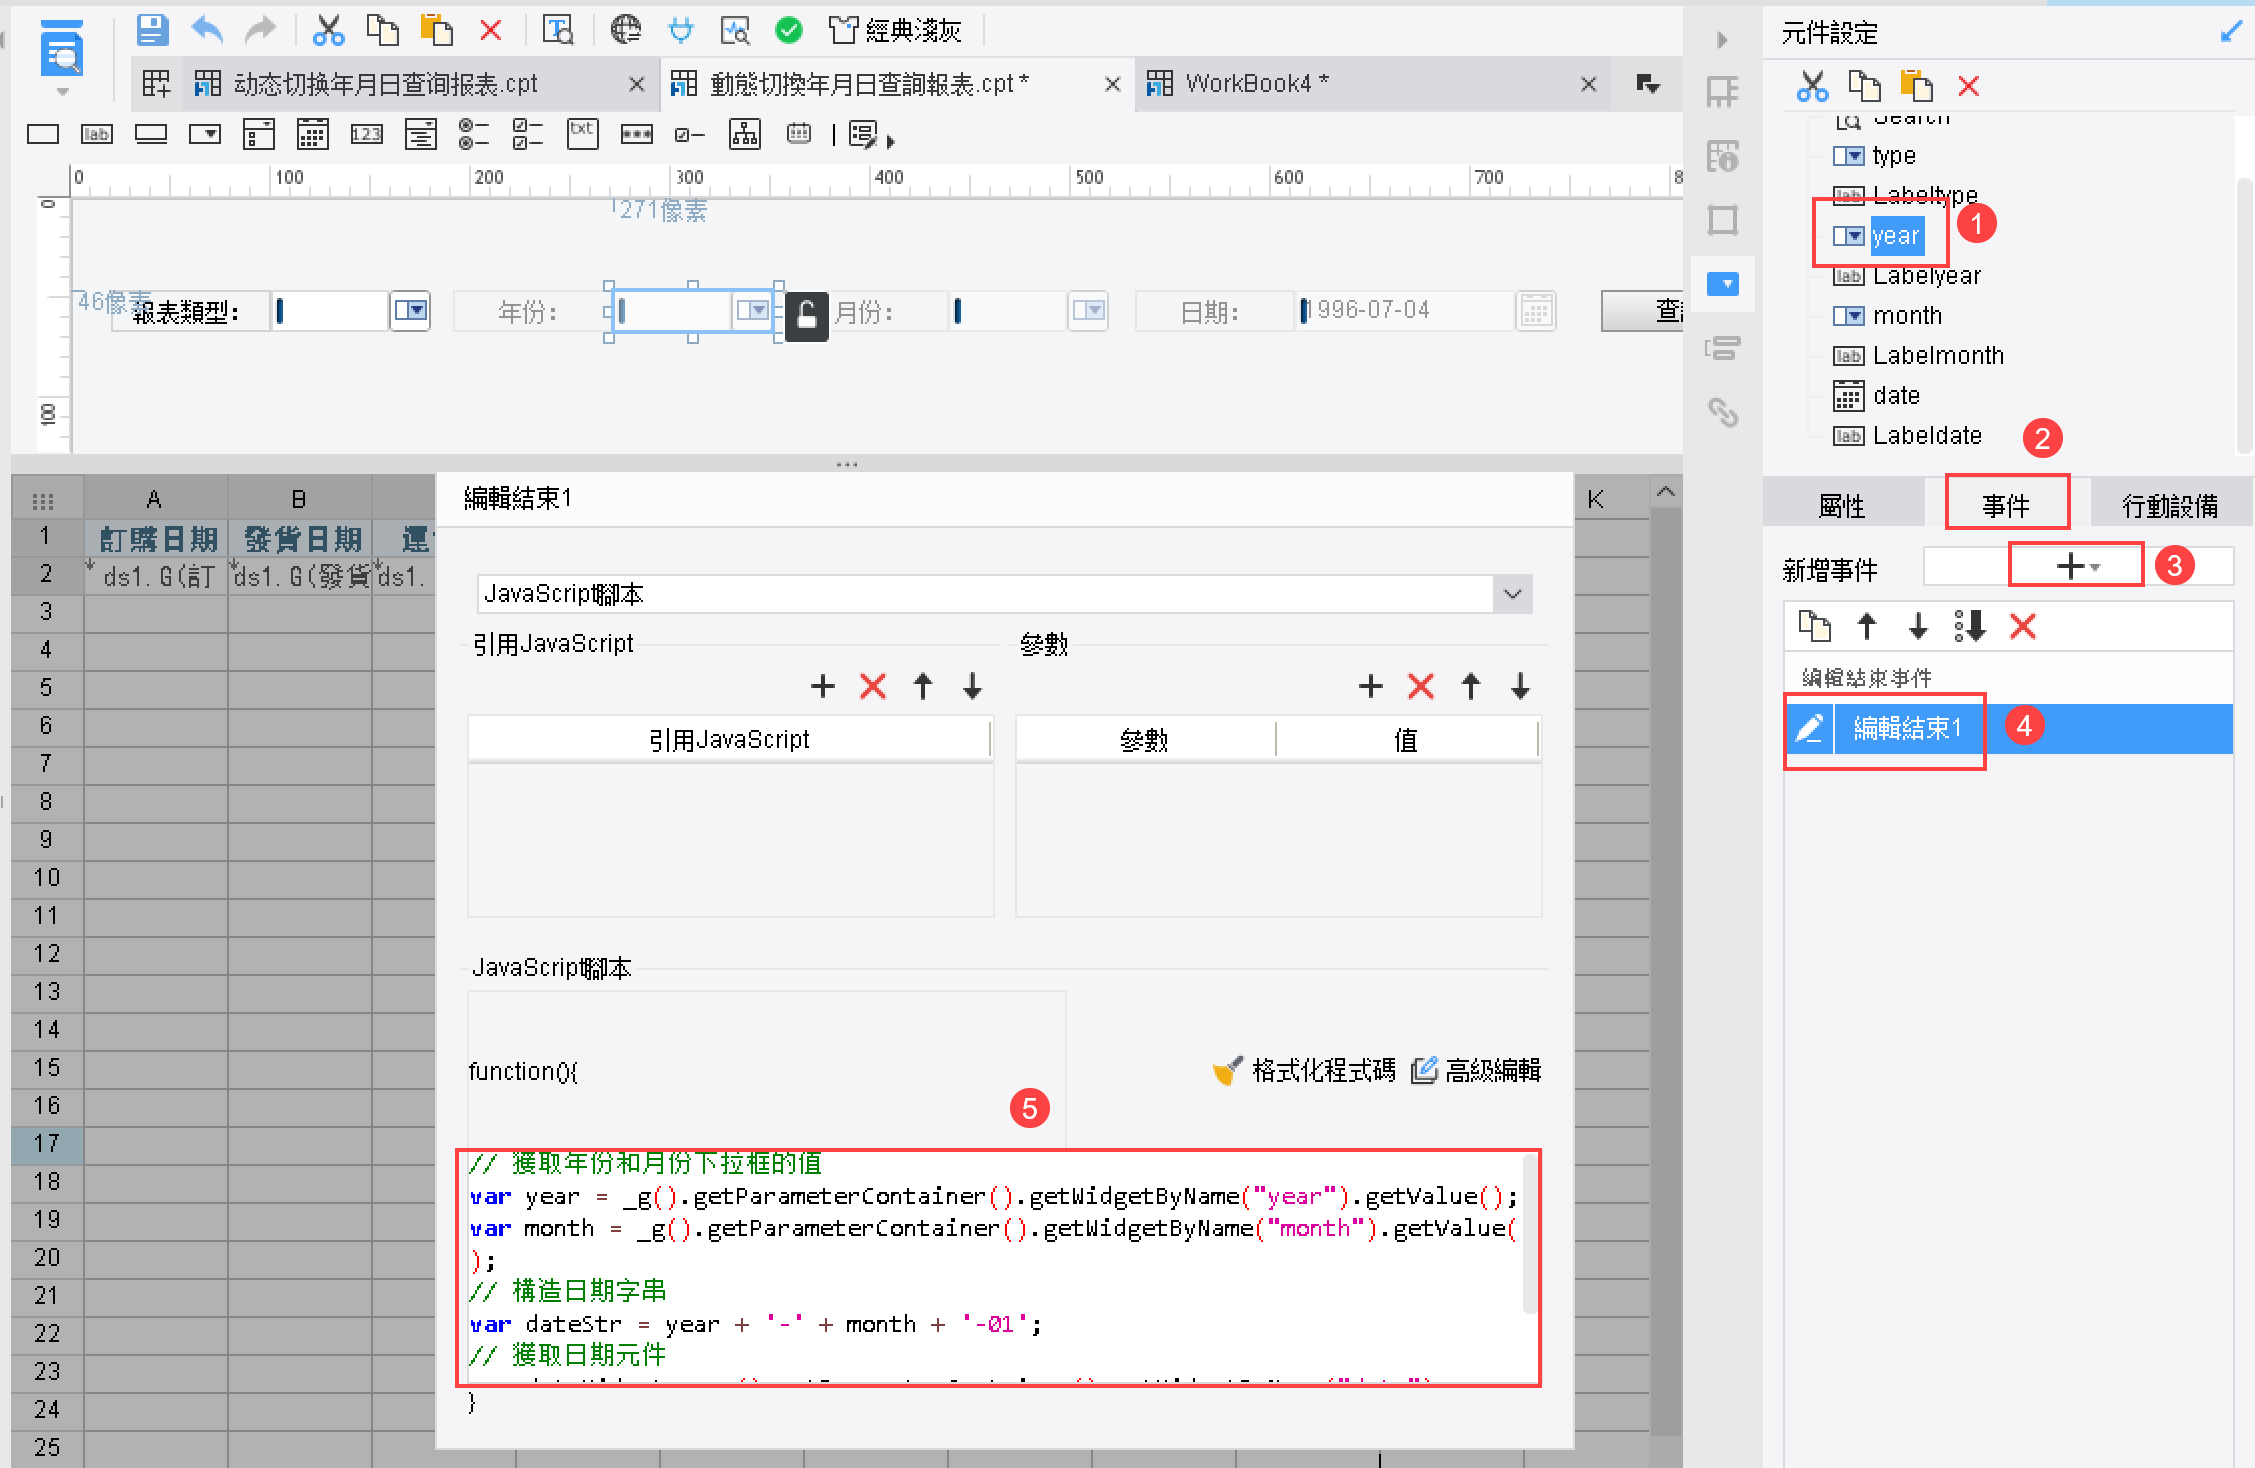The image size is (2255, 1468).
Task: Open the JavaScript script type dropdown
Action: [x=1512, y=594]
